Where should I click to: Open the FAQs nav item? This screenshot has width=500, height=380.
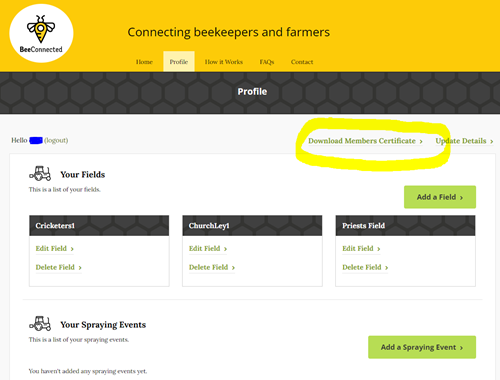pos(267,62)
